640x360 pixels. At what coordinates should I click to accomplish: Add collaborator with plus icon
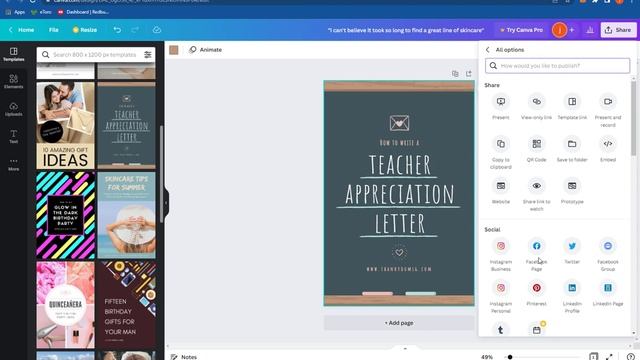tap(572, 30)
